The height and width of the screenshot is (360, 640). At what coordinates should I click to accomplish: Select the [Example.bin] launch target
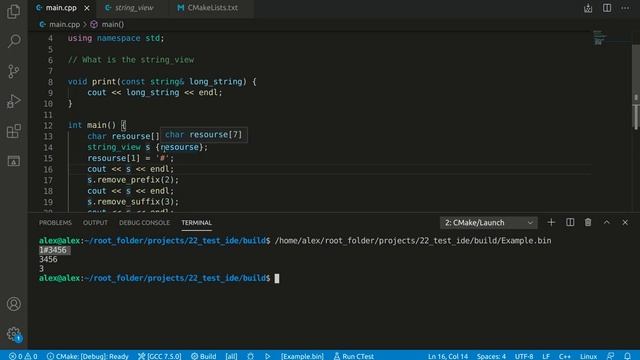(x=302, y=356)
